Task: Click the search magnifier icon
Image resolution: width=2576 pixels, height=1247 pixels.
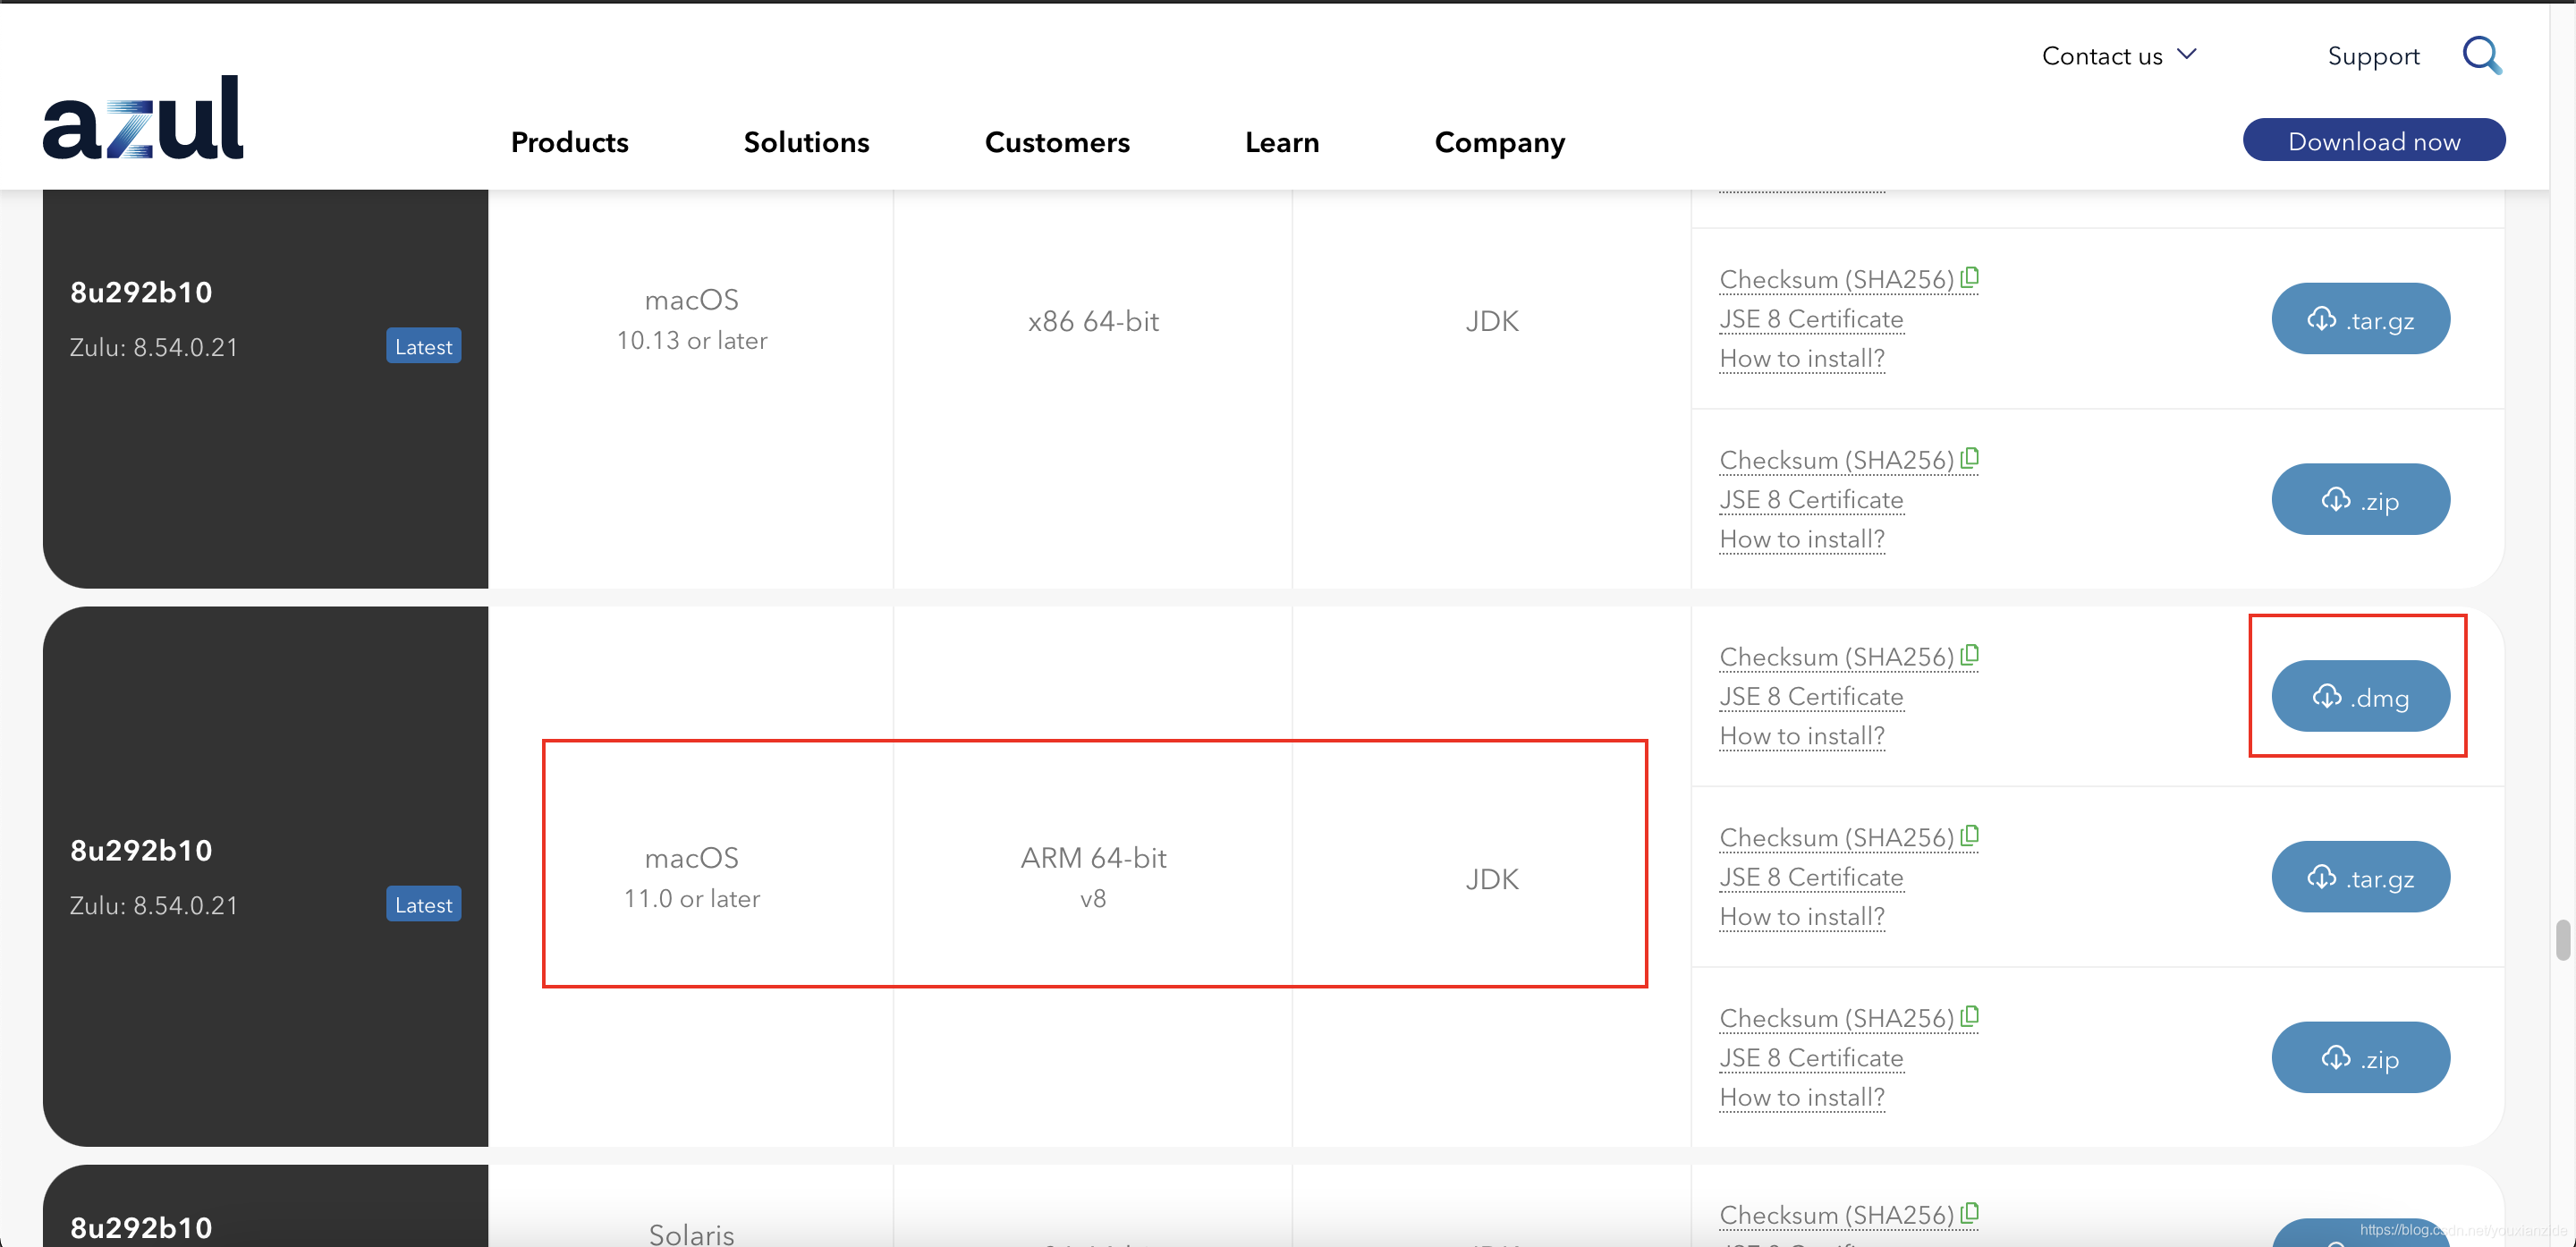Action: [x=2481, y=55]
